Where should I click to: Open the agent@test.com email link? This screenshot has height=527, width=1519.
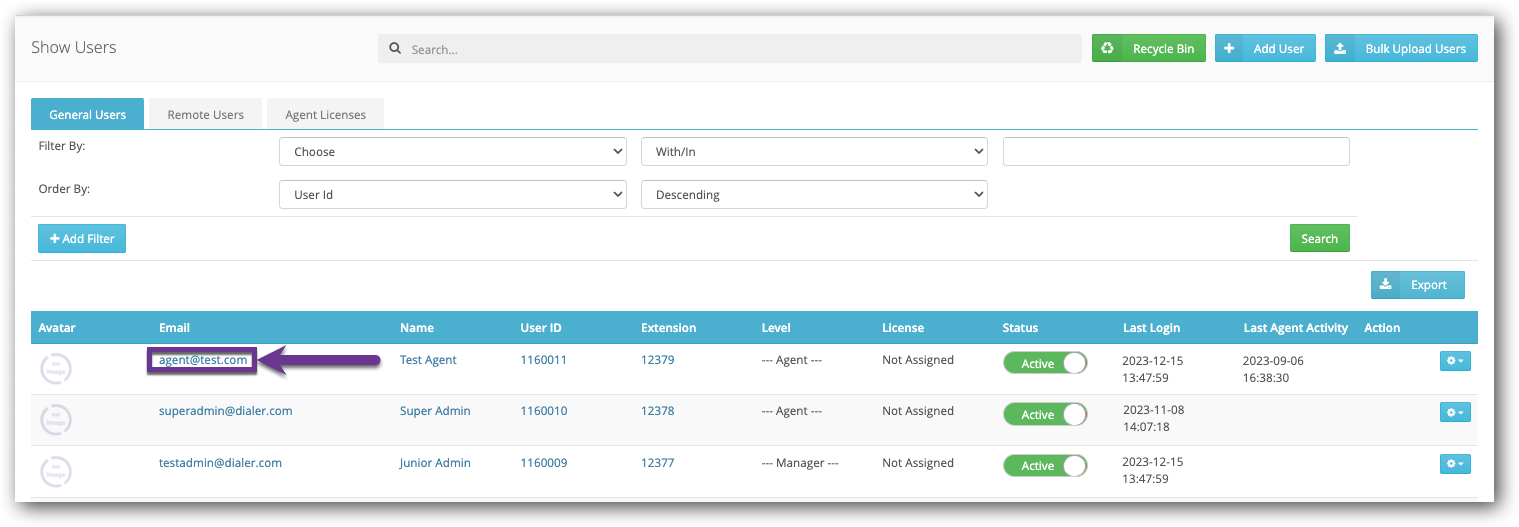[x=203, y=359]
